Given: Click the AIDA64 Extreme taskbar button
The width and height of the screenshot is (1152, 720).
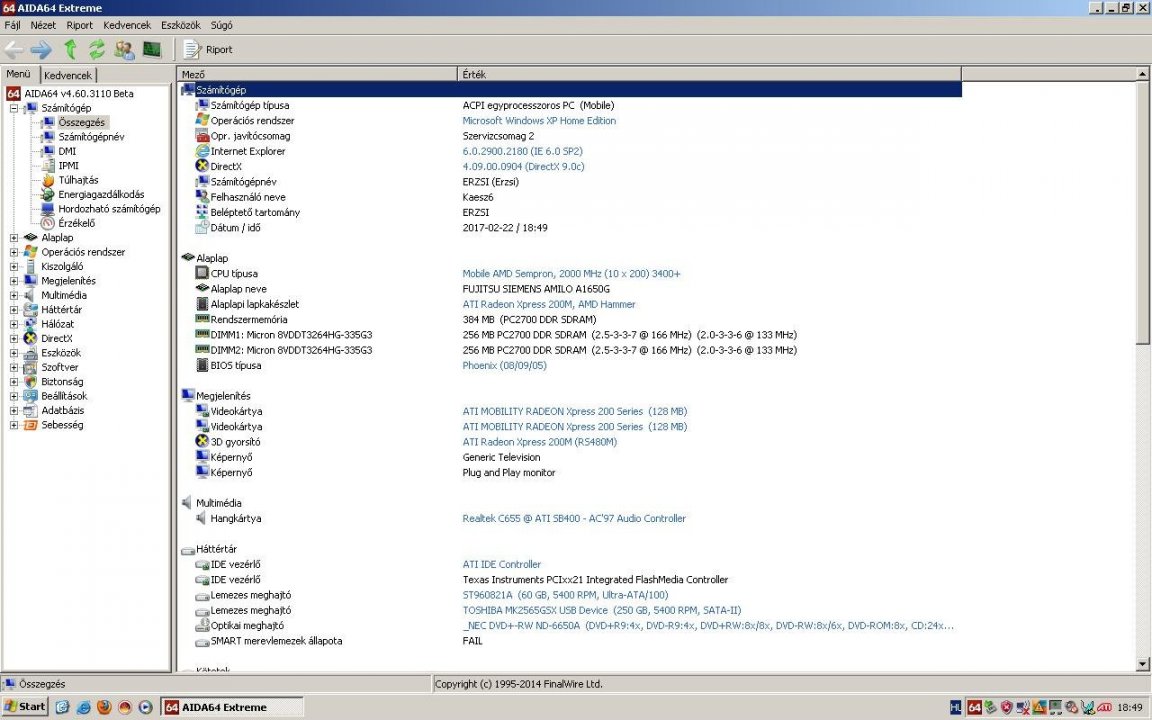Looking at the screenshot, I should [232, 708].
